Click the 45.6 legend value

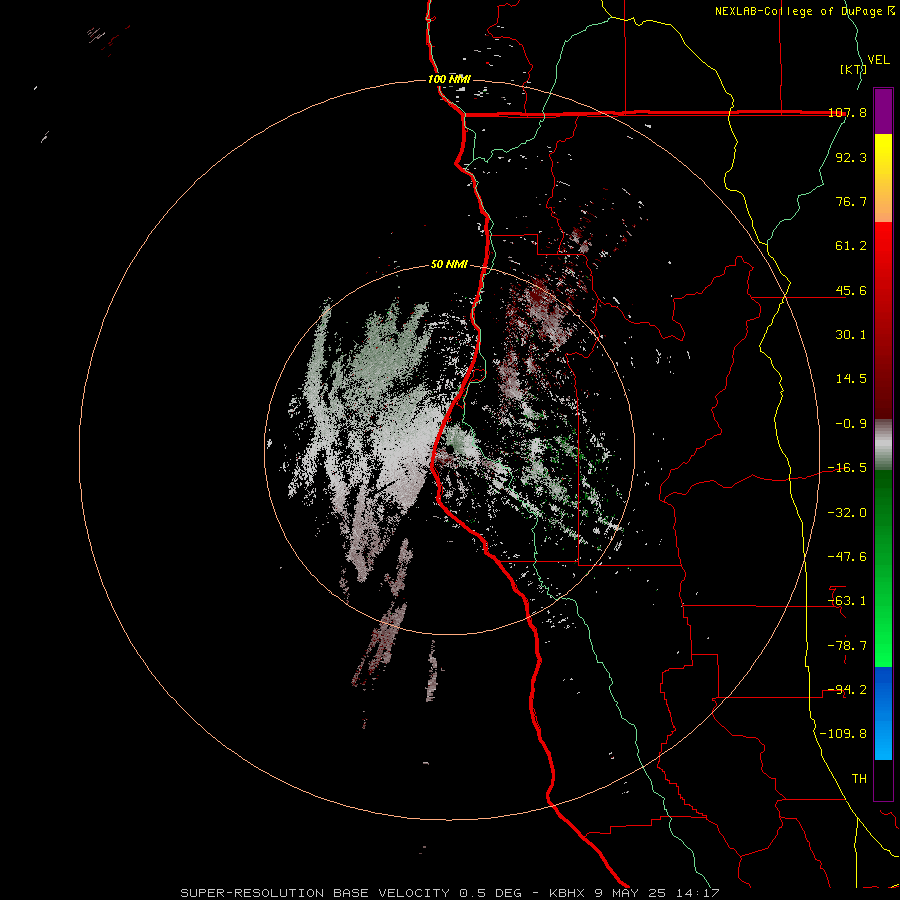pyautogui.click(x=851, y=290)
